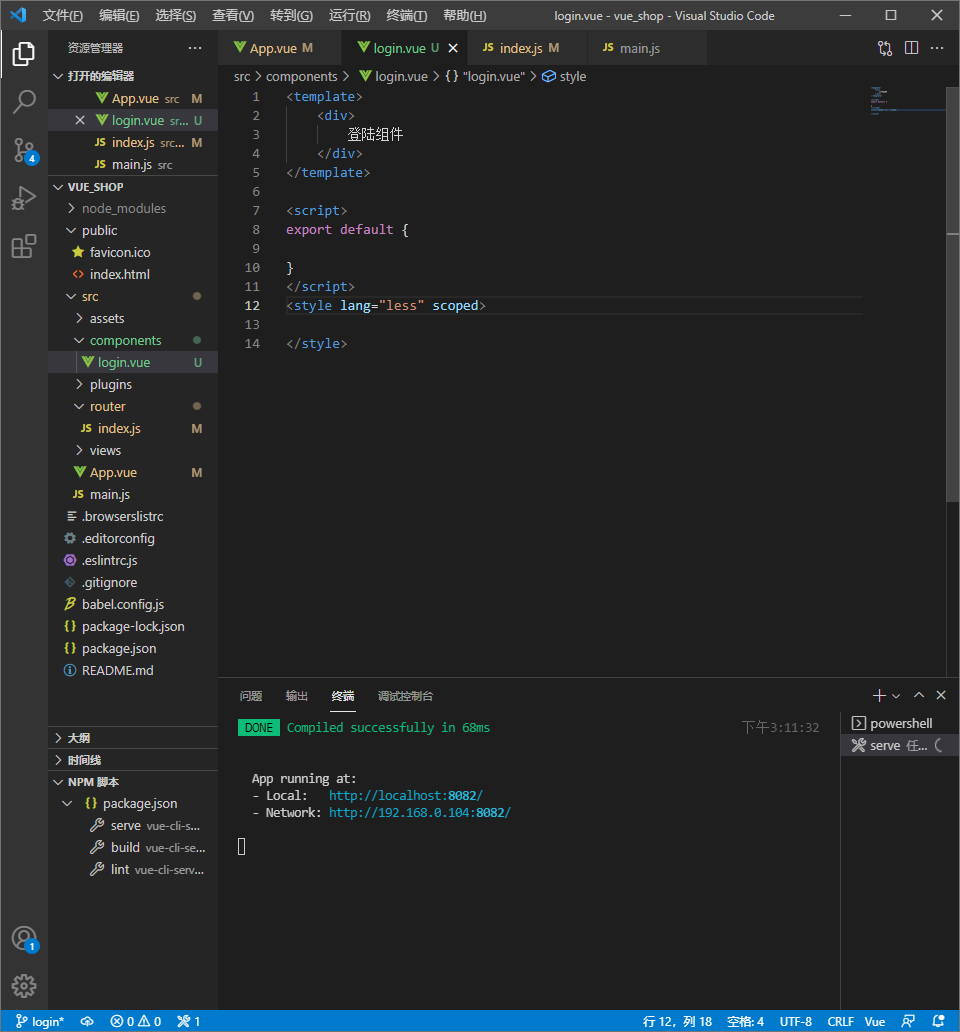
Task: Expand the plugins folder
Action: pyautogui.click(x=133, y=384)
